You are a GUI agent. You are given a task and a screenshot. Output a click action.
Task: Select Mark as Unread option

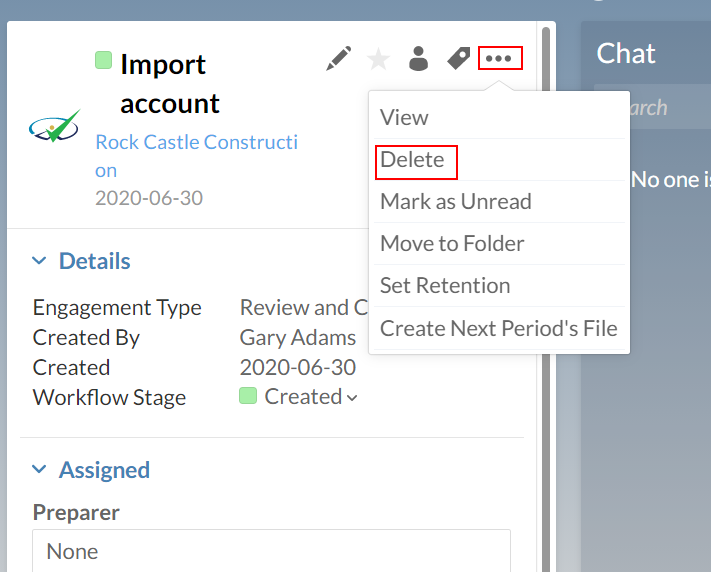[455, 201]
